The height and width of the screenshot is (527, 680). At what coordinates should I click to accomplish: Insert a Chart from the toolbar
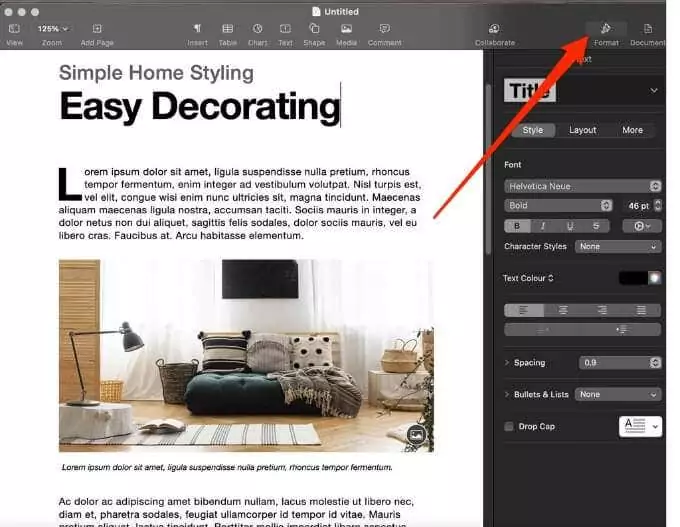click(x=258, y=34)
